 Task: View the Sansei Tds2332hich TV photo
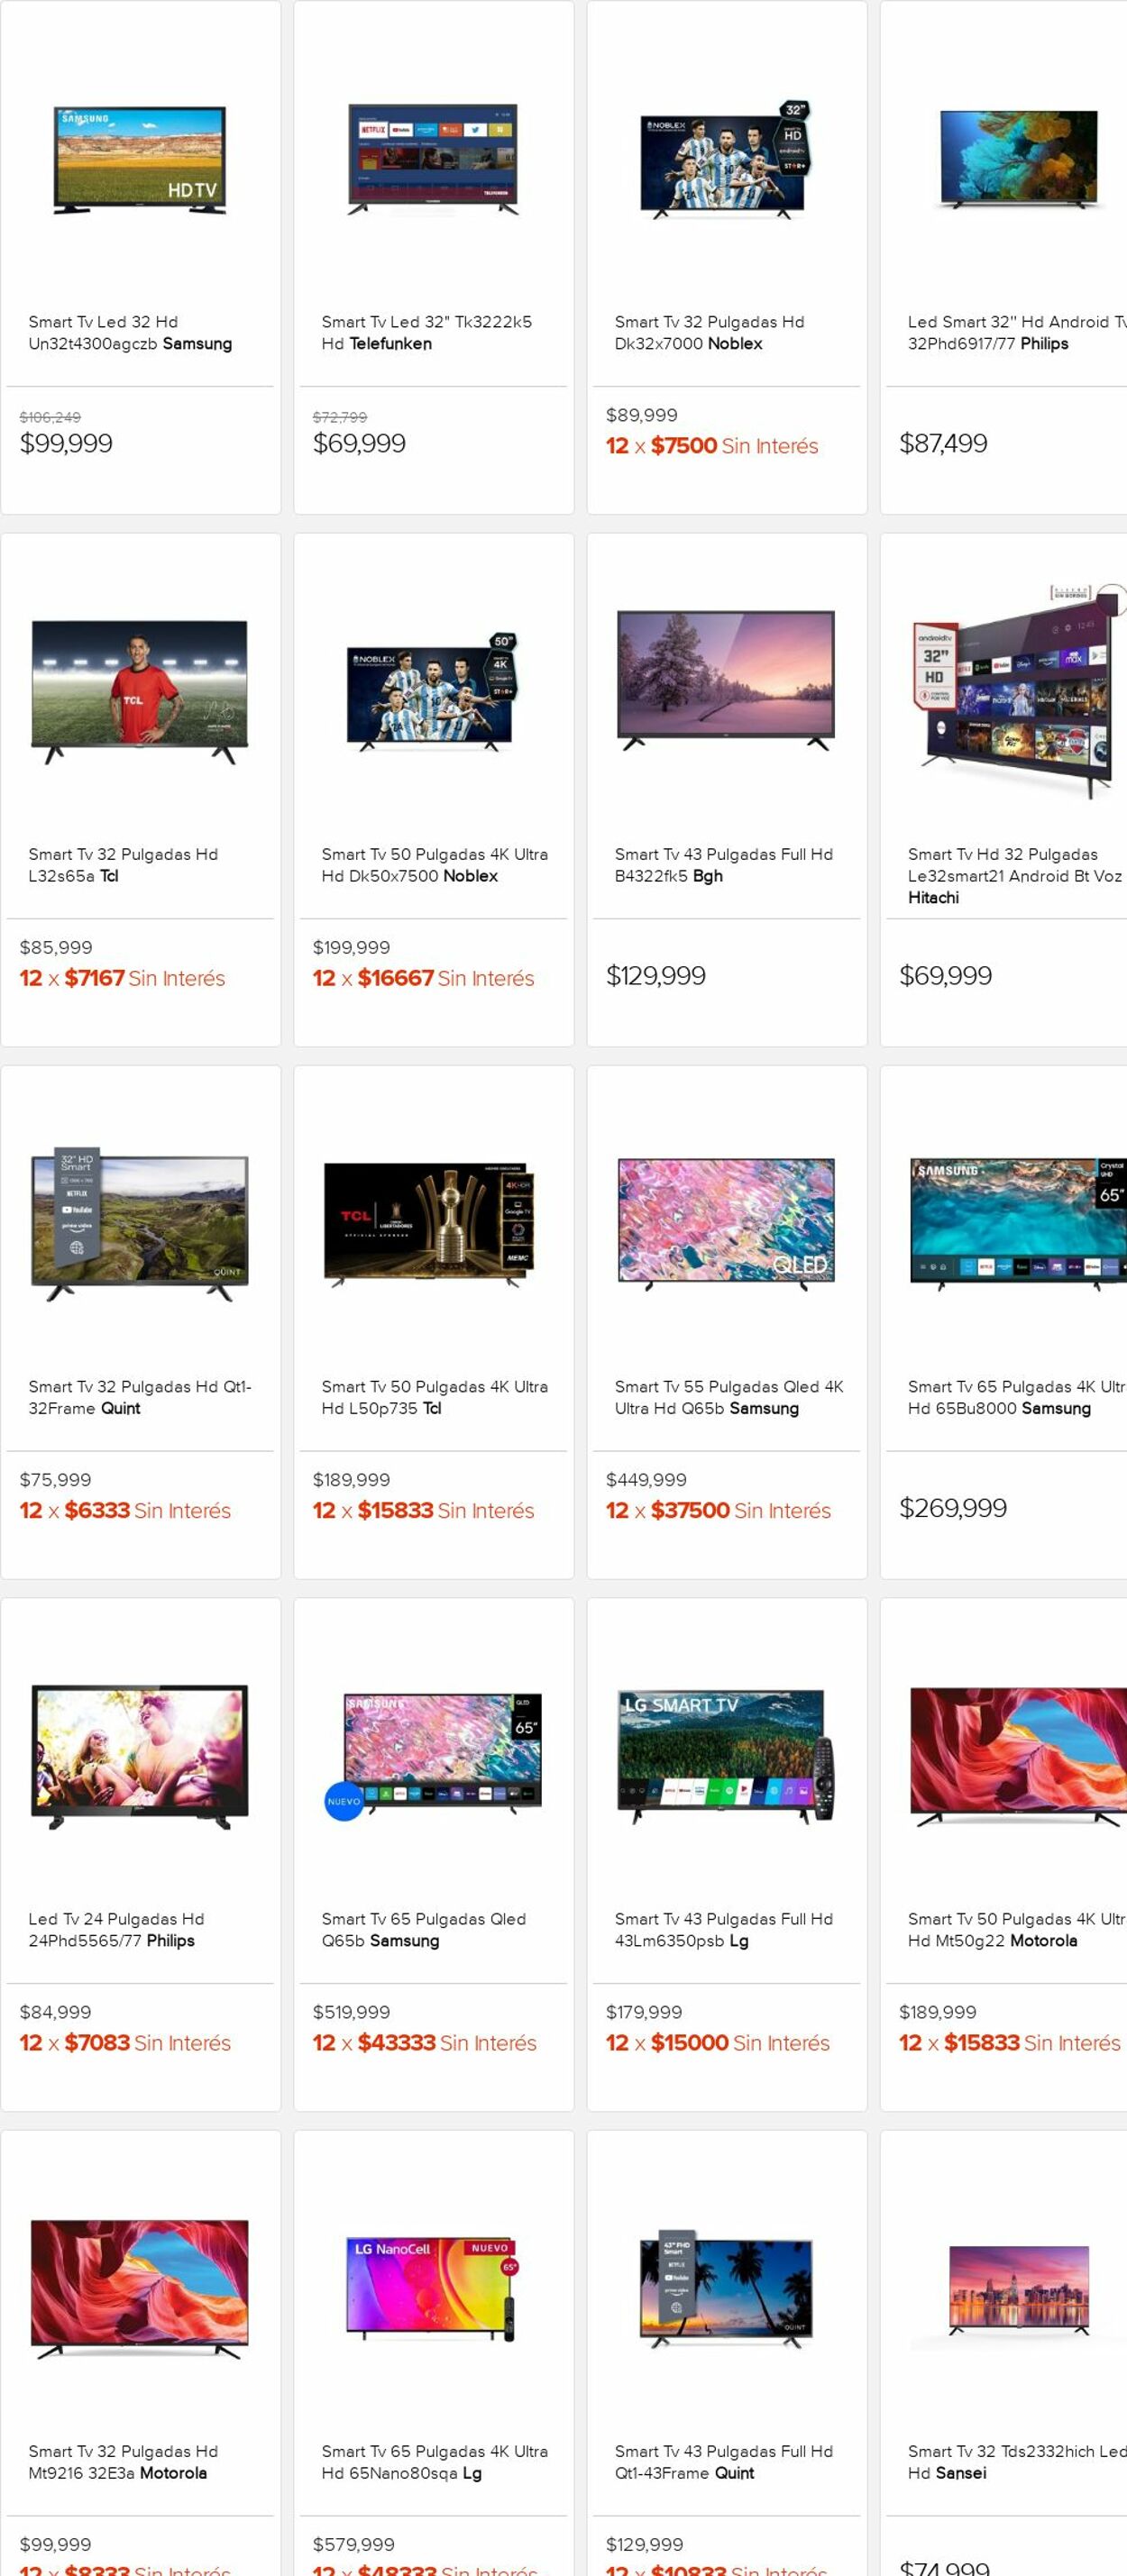[x=1019, y=2289]
